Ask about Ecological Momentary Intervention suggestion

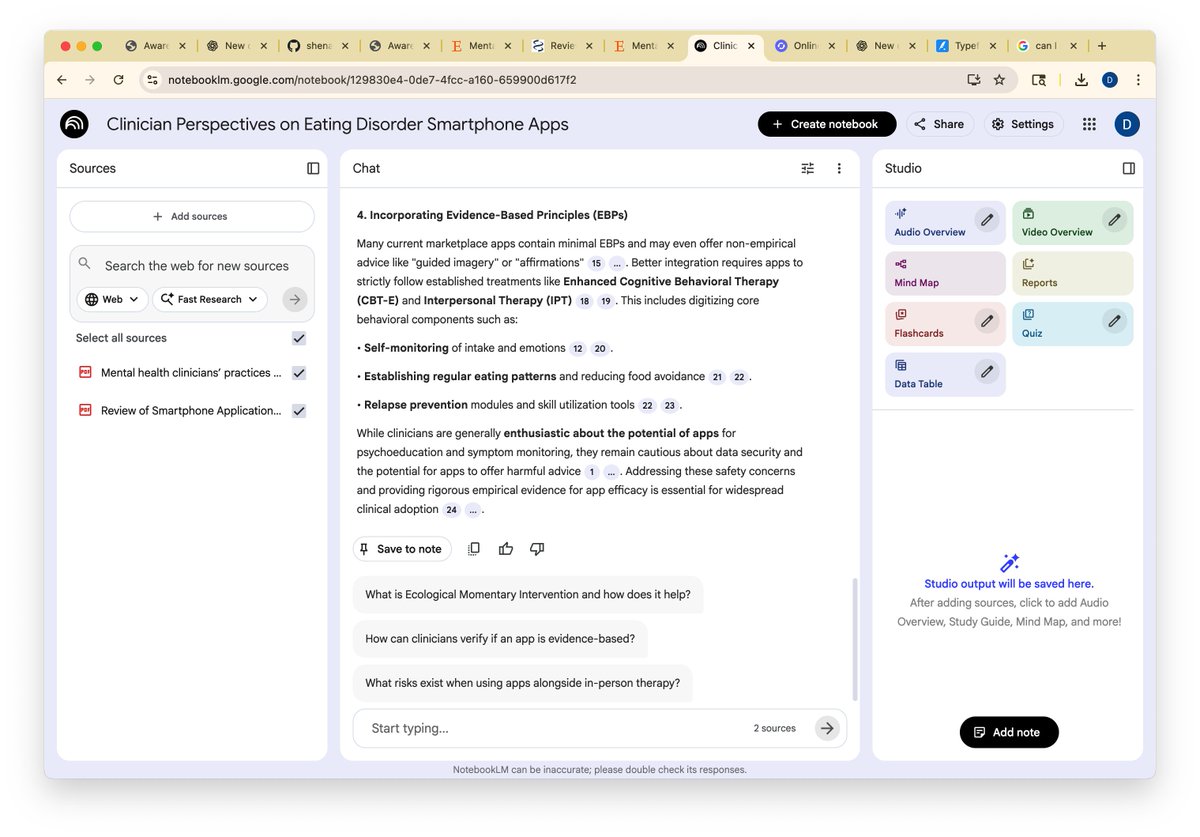point(528,594)
